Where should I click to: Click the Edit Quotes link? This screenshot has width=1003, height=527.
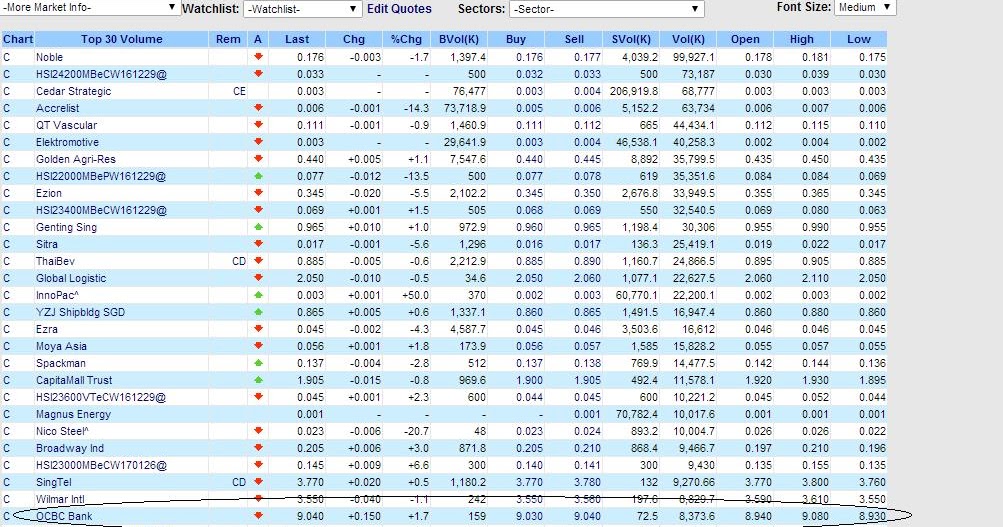(x=399, y=9)
